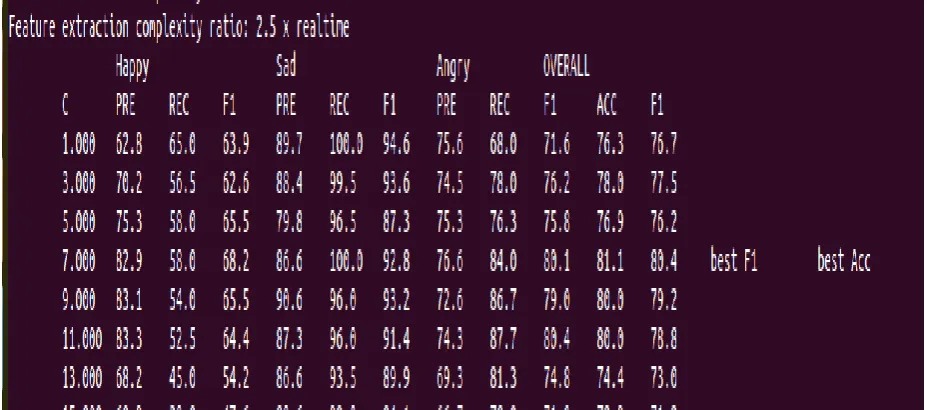Click value '99.5' in the 3.000 row

[x=343, y=183]
